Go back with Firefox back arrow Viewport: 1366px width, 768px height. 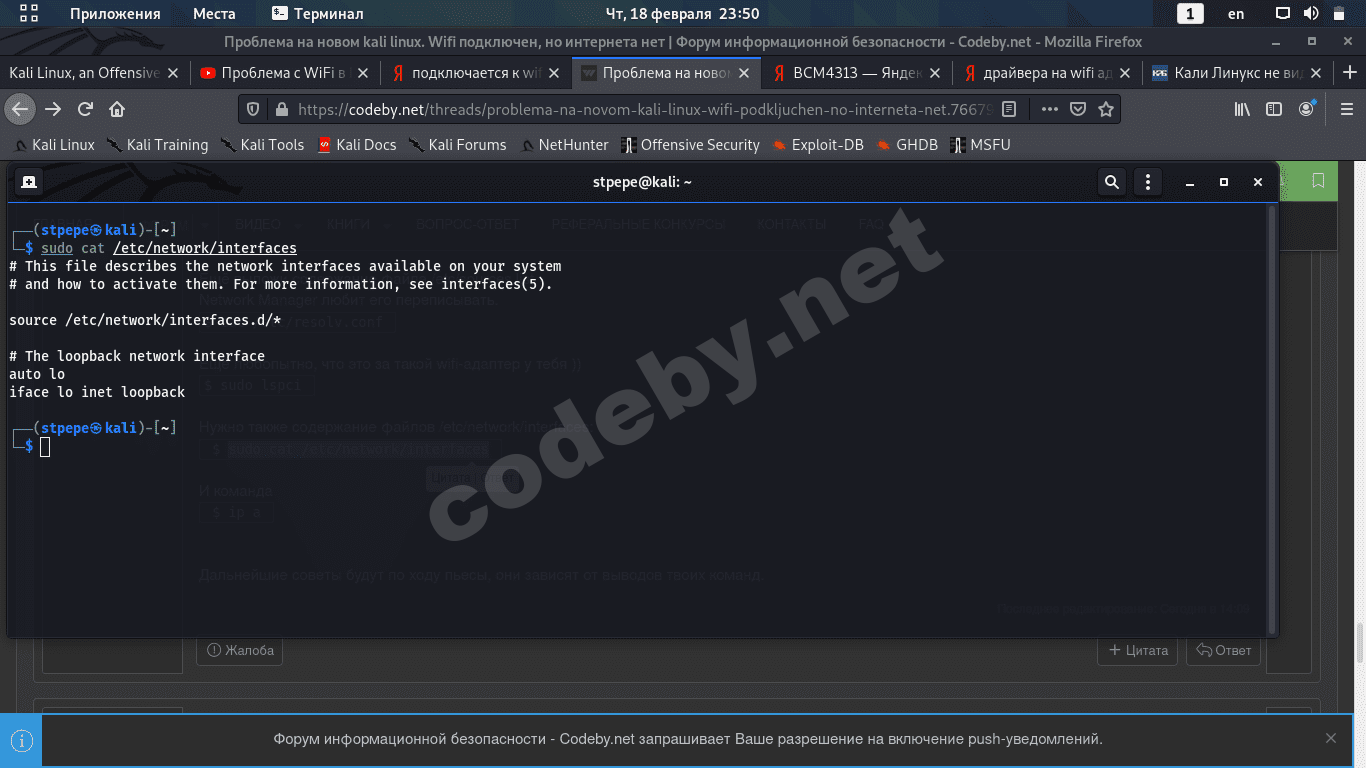tap(20, 109)
